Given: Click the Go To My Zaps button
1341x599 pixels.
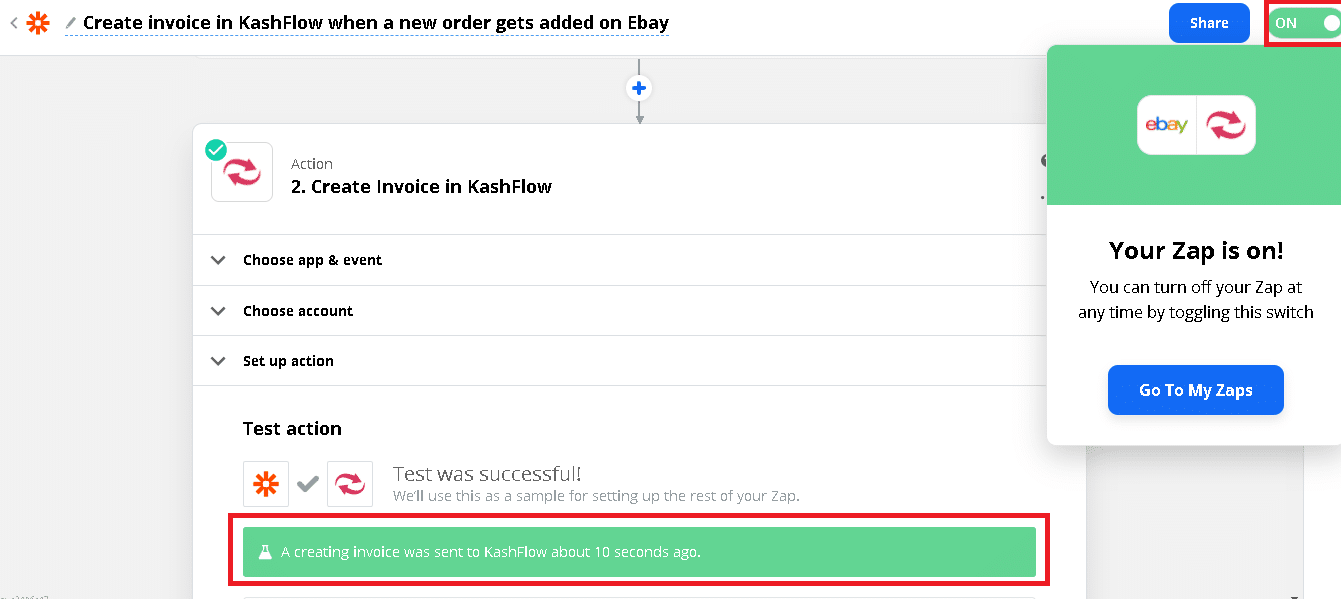Looking at the screenshot, I should coord(1195,390).
